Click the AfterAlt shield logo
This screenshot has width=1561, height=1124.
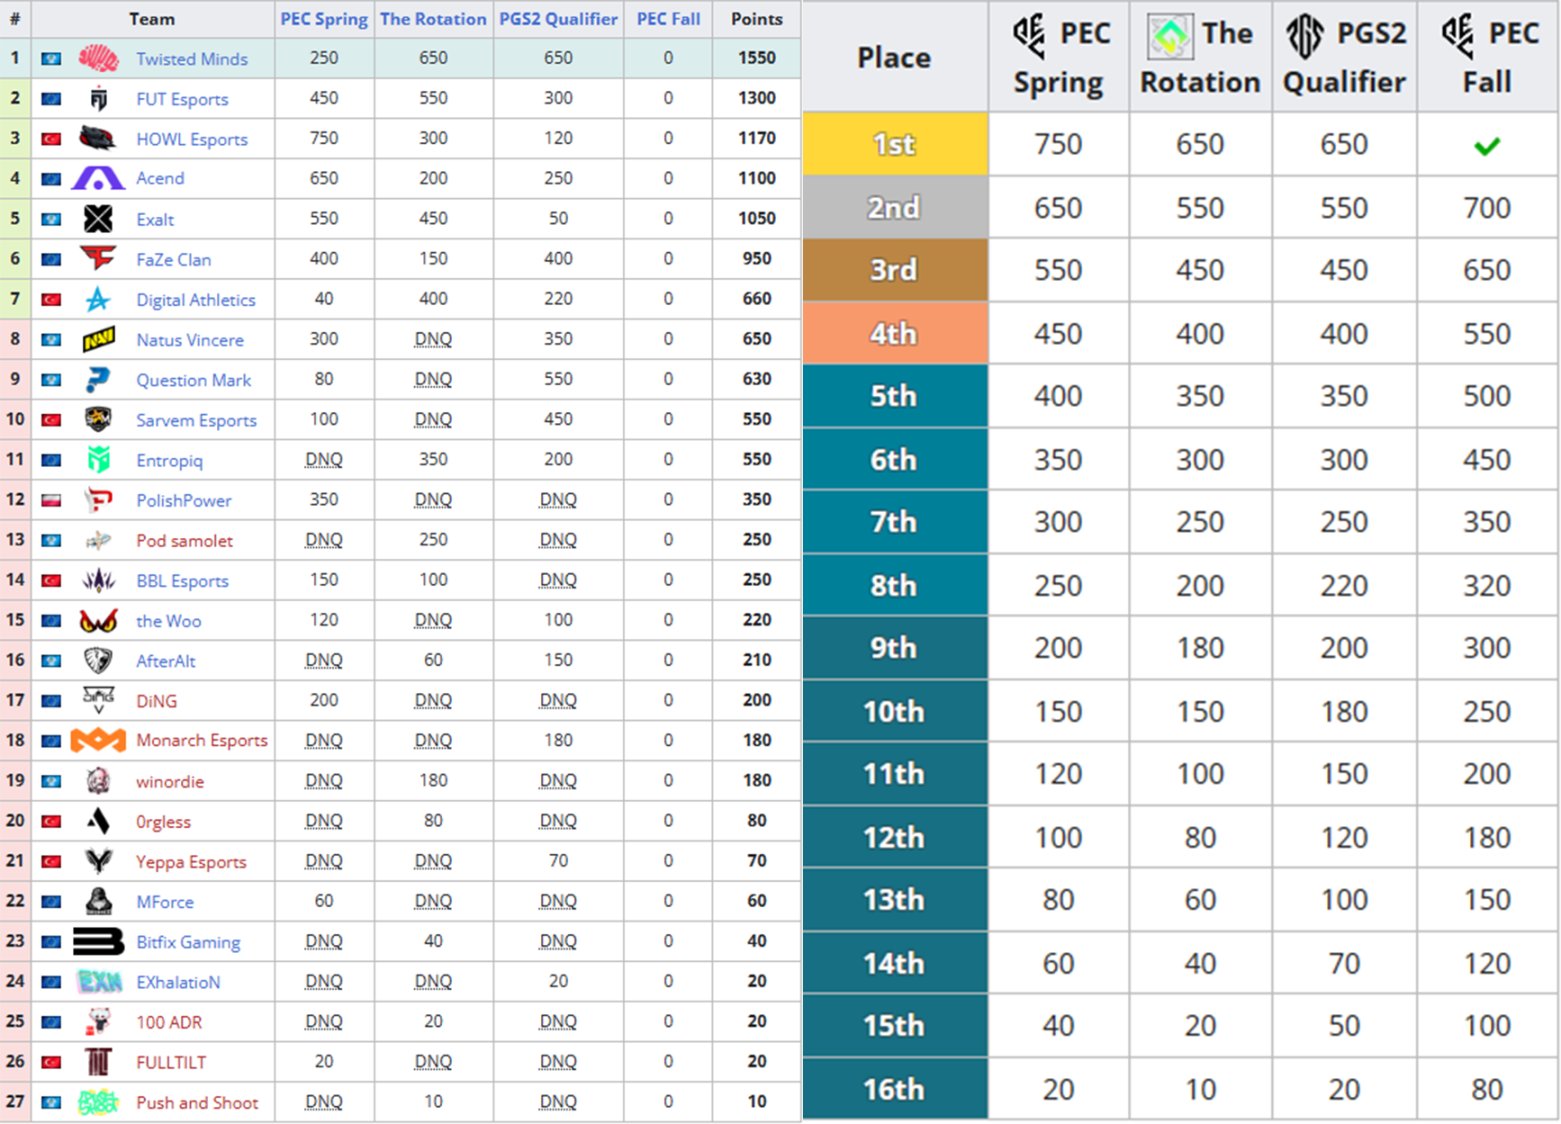98,660
